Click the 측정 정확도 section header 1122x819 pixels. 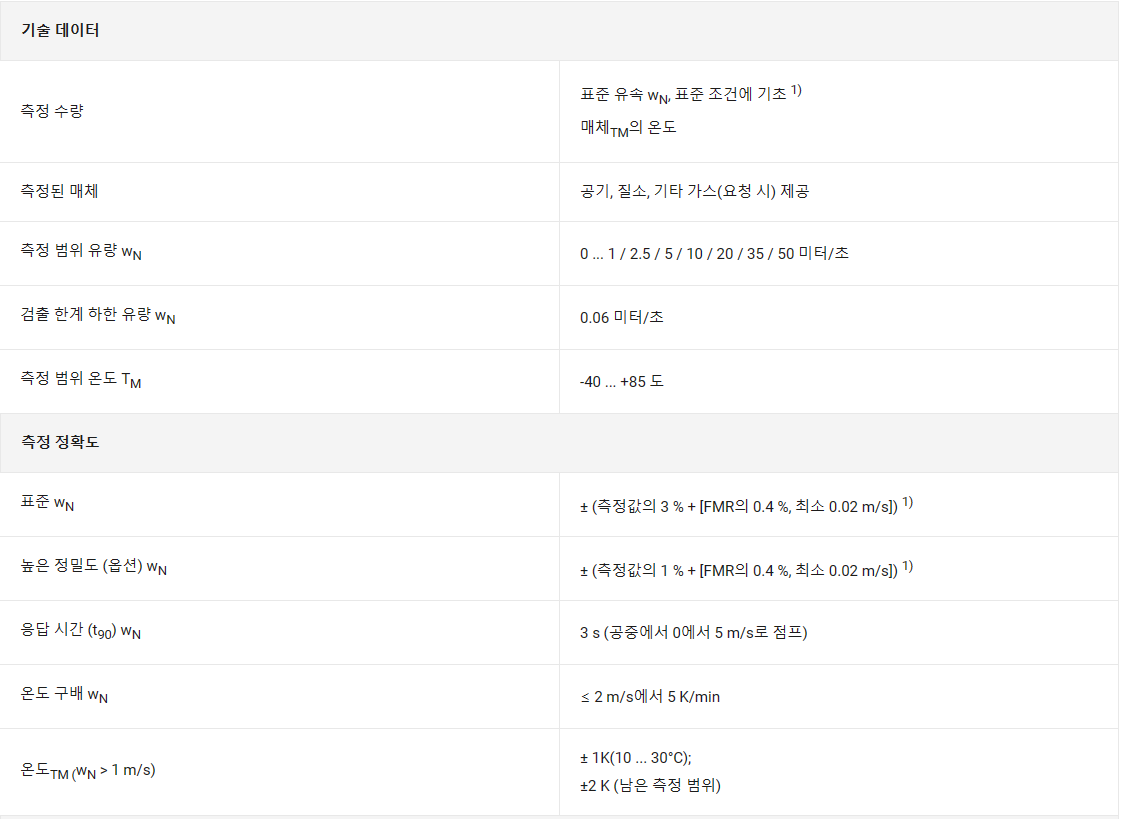(x=60, y=442)
